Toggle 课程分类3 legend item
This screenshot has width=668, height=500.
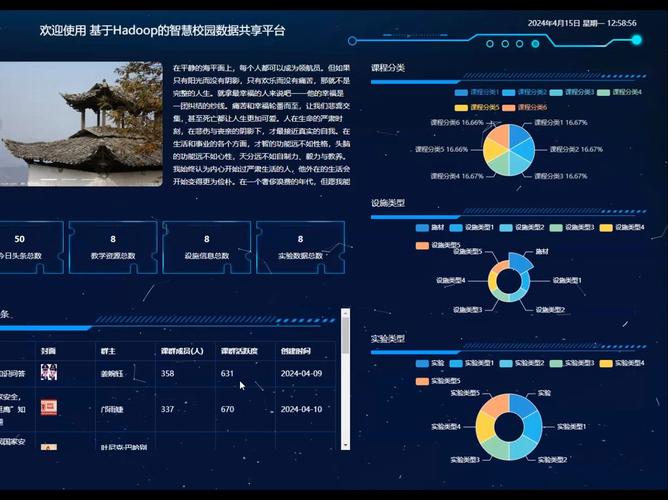pyautogui.click(x=572, y=92)
